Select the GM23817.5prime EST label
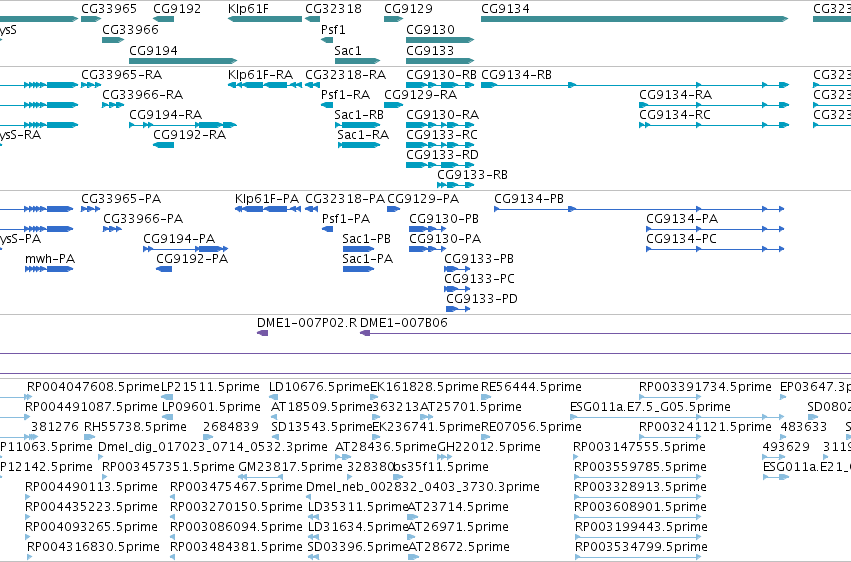Image resolution: width=851 pixels, height=562 pixels. pyautogui.click(x=290, y=467)
